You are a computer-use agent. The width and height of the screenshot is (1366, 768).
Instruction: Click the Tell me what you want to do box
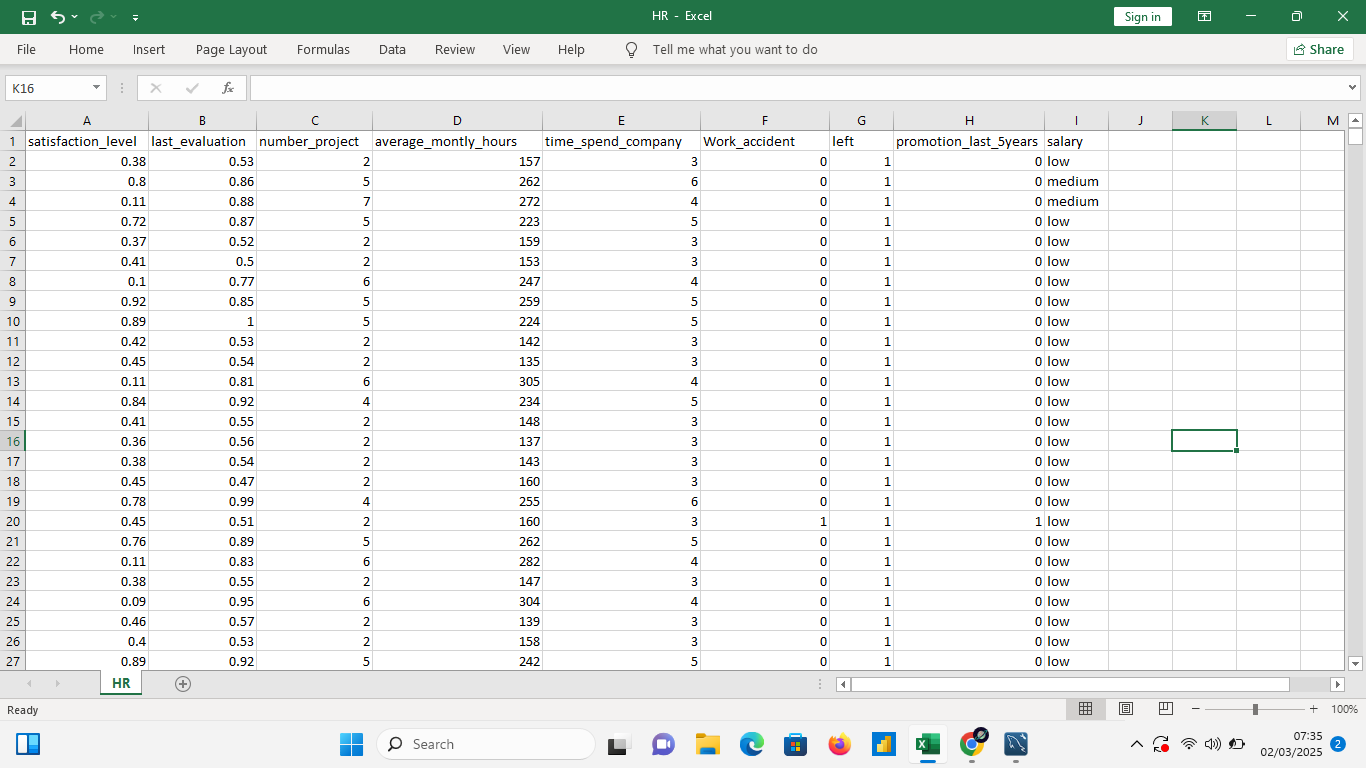pos(735,49)
